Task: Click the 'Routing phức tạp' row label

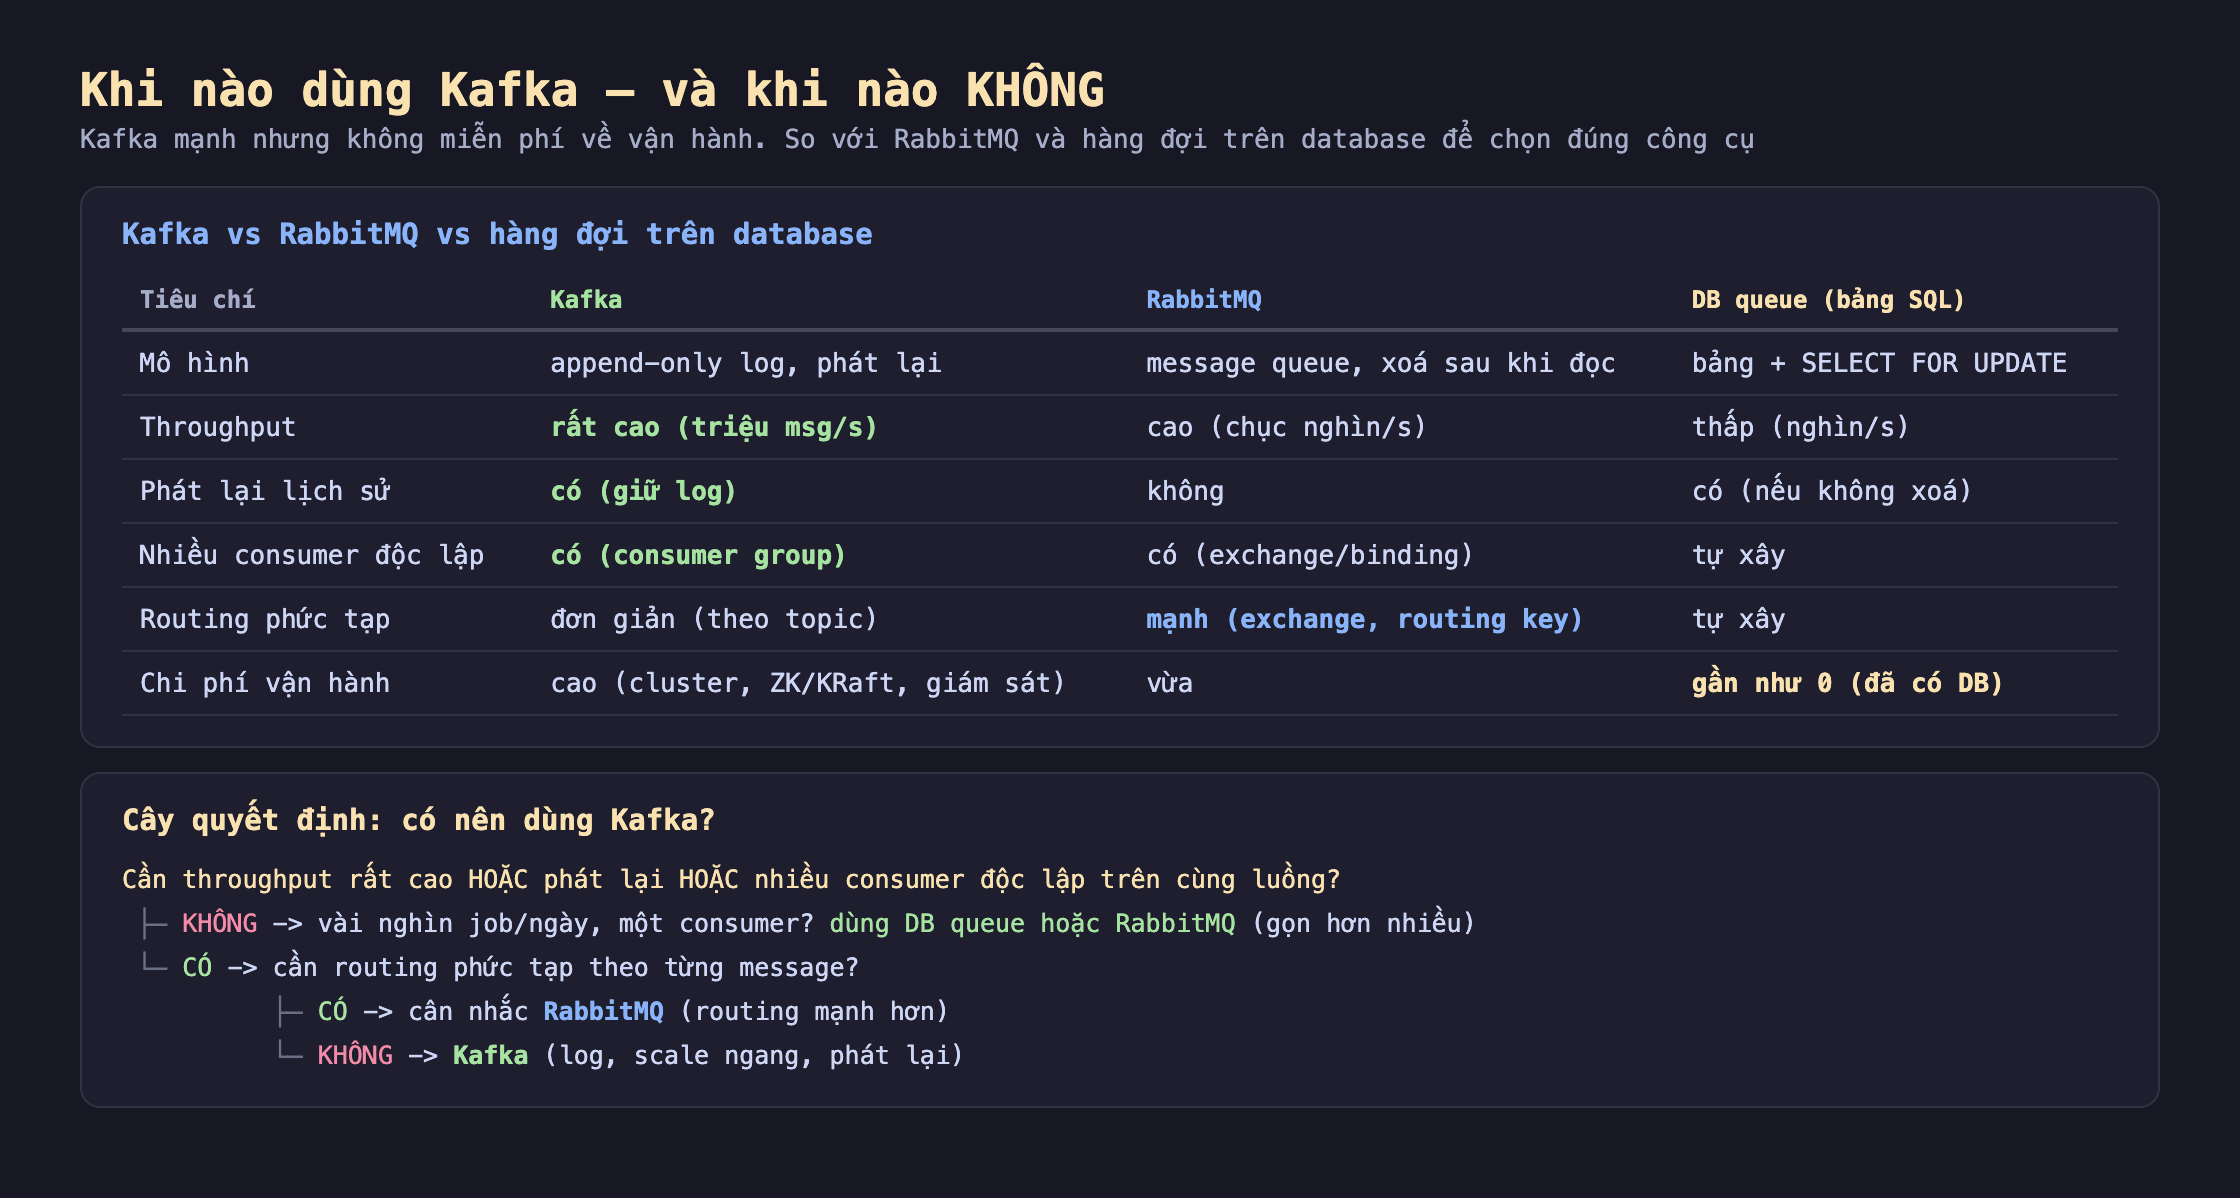Action: coord(264,619)
